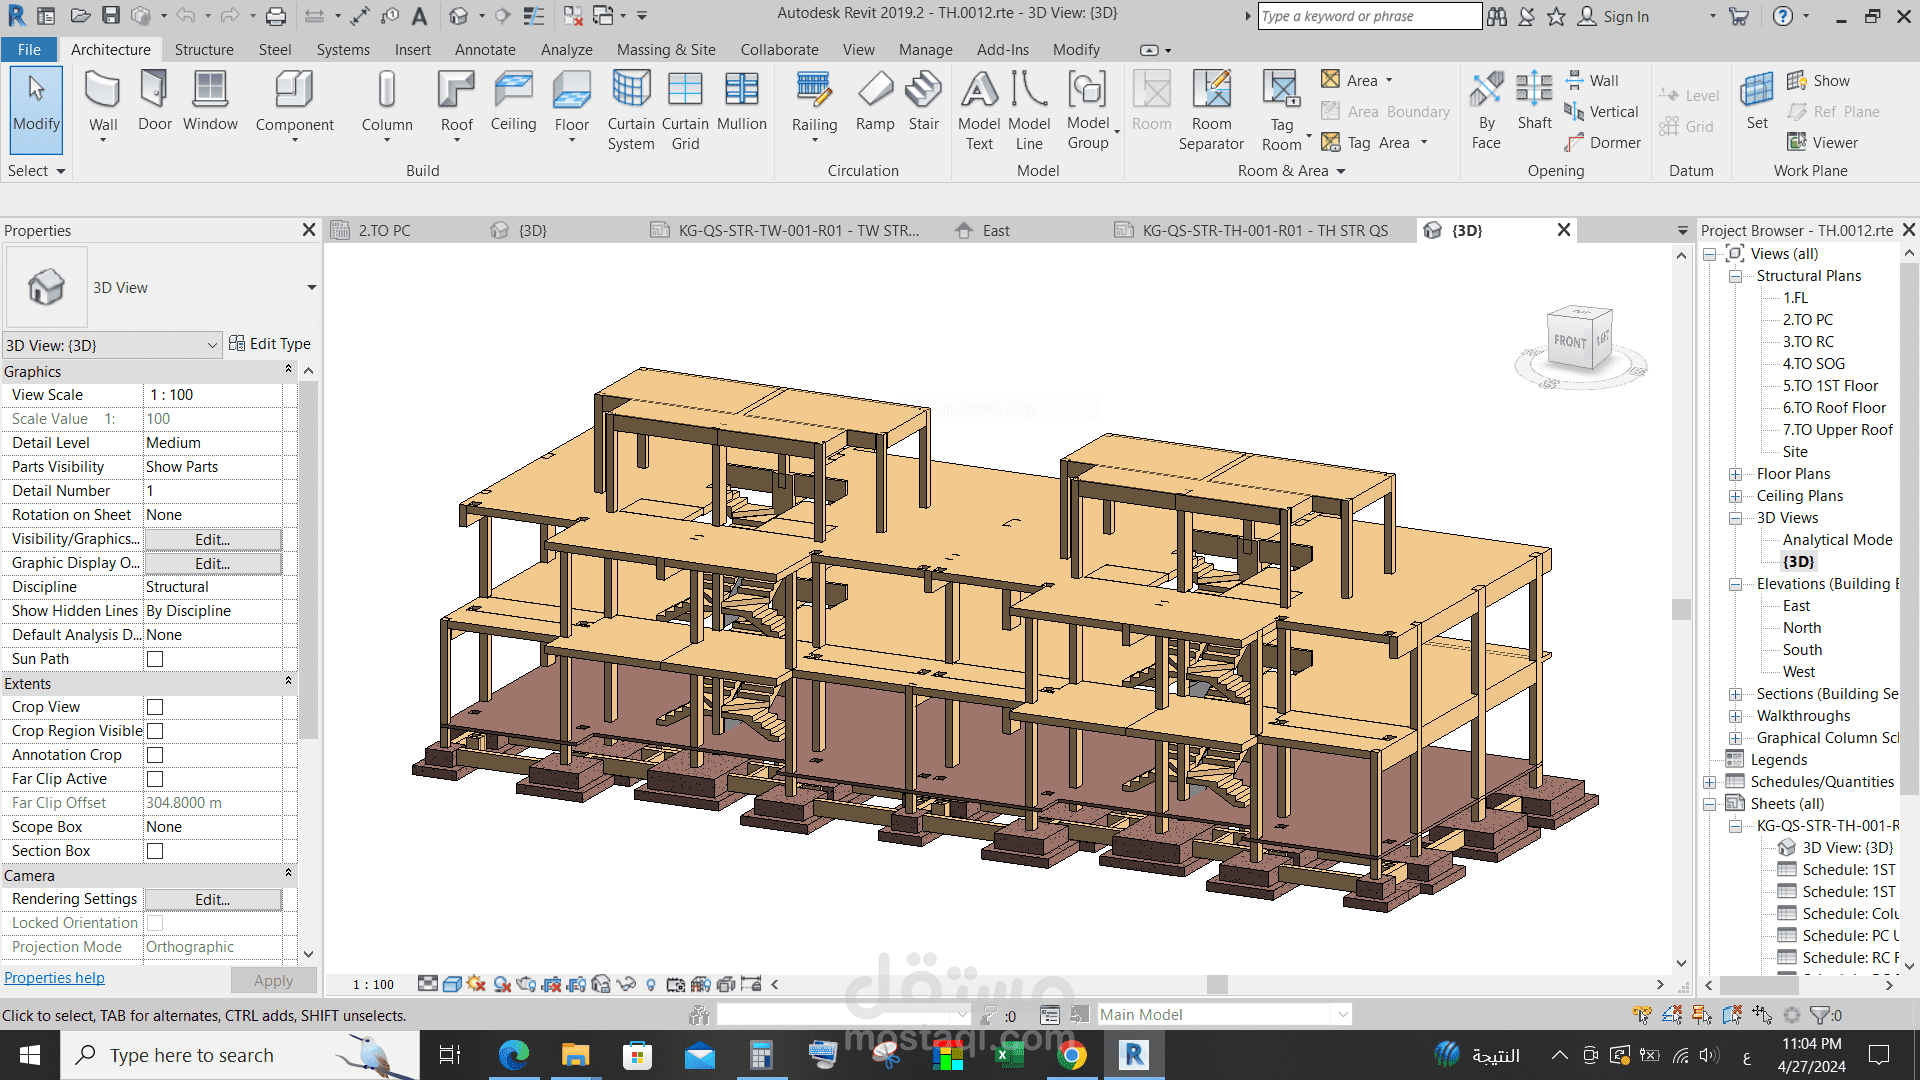Switch to the 2.TO PC view tab

click(384, 230)
